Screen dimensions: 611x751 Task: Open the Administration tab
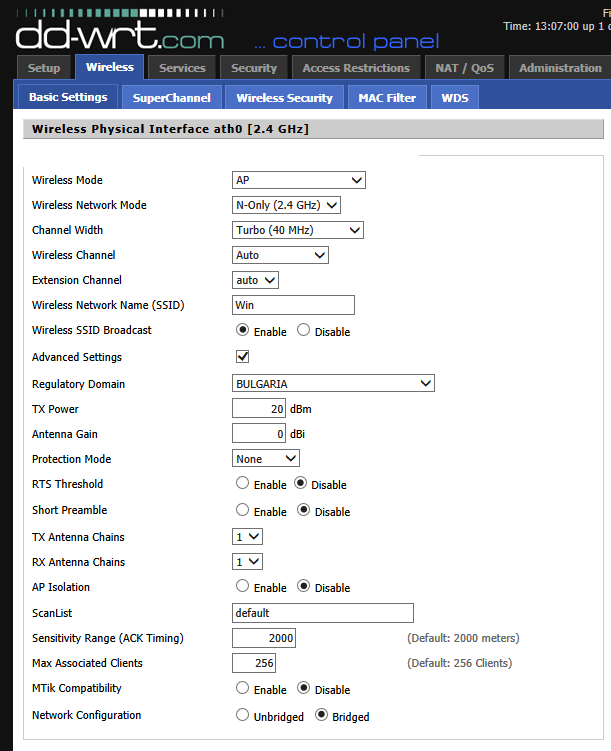pos(560,68)
